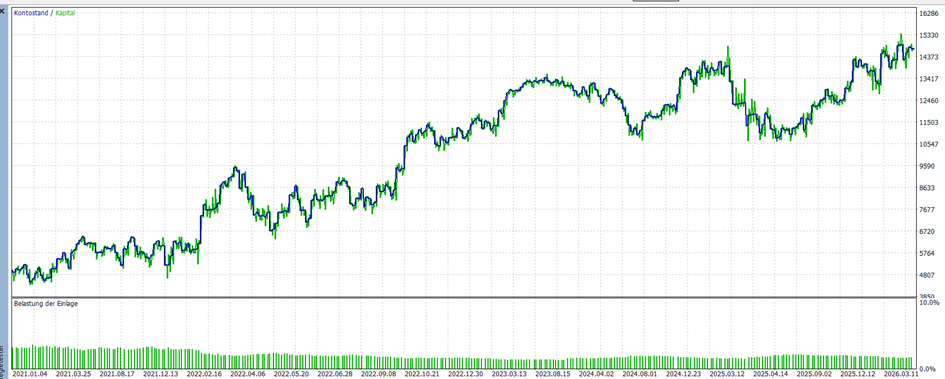The height and width of the screenshot is (379, 945).
Task: Click the Belastung der Einlage label
Action: tap(46, 304)
